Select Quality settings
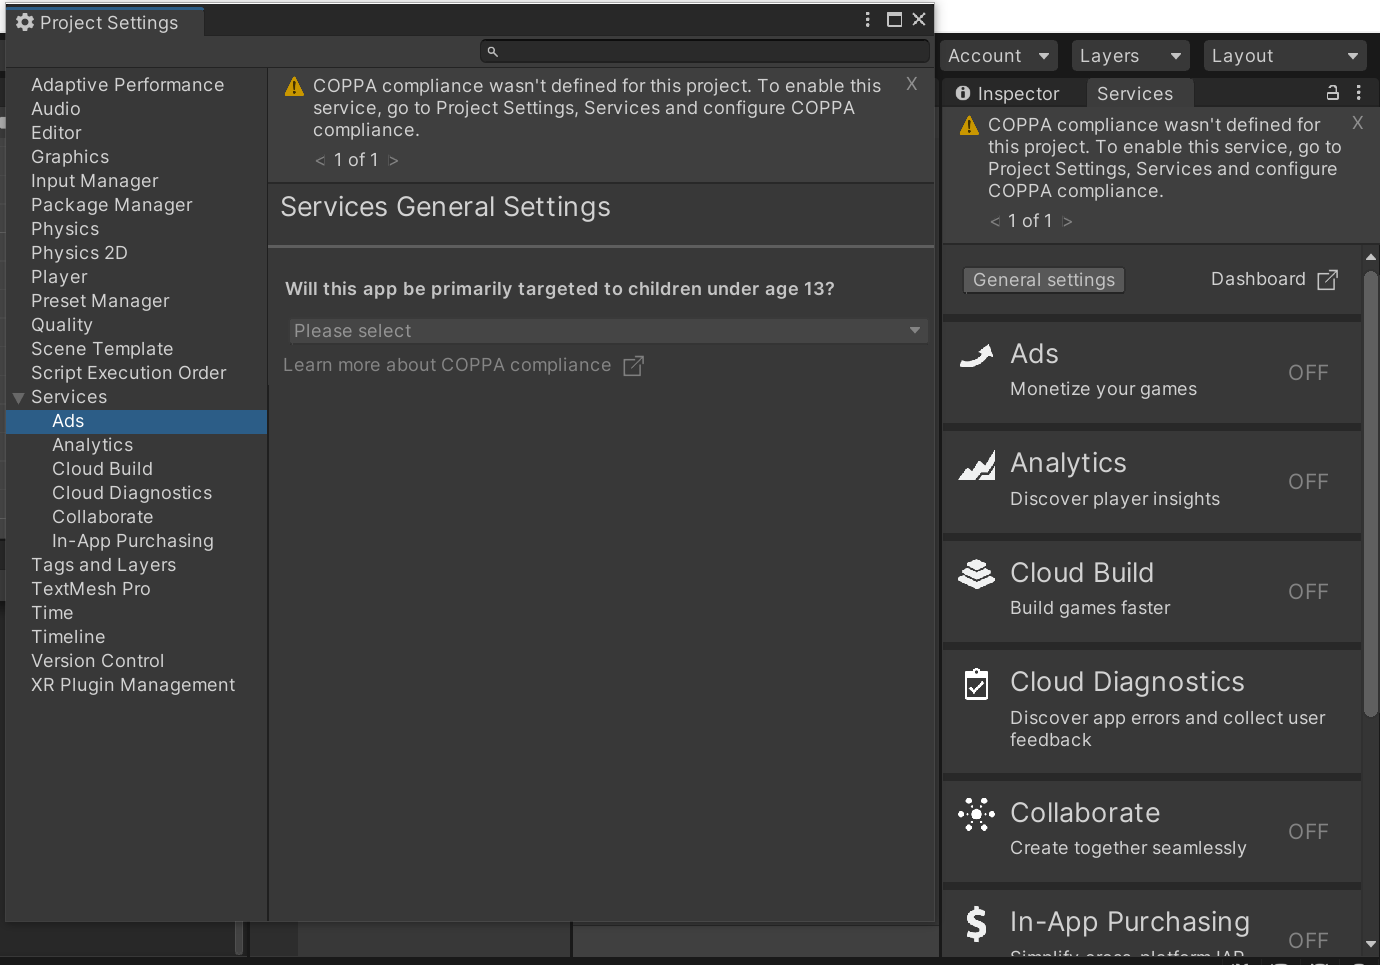1380x965 pixels. (62, 325)
